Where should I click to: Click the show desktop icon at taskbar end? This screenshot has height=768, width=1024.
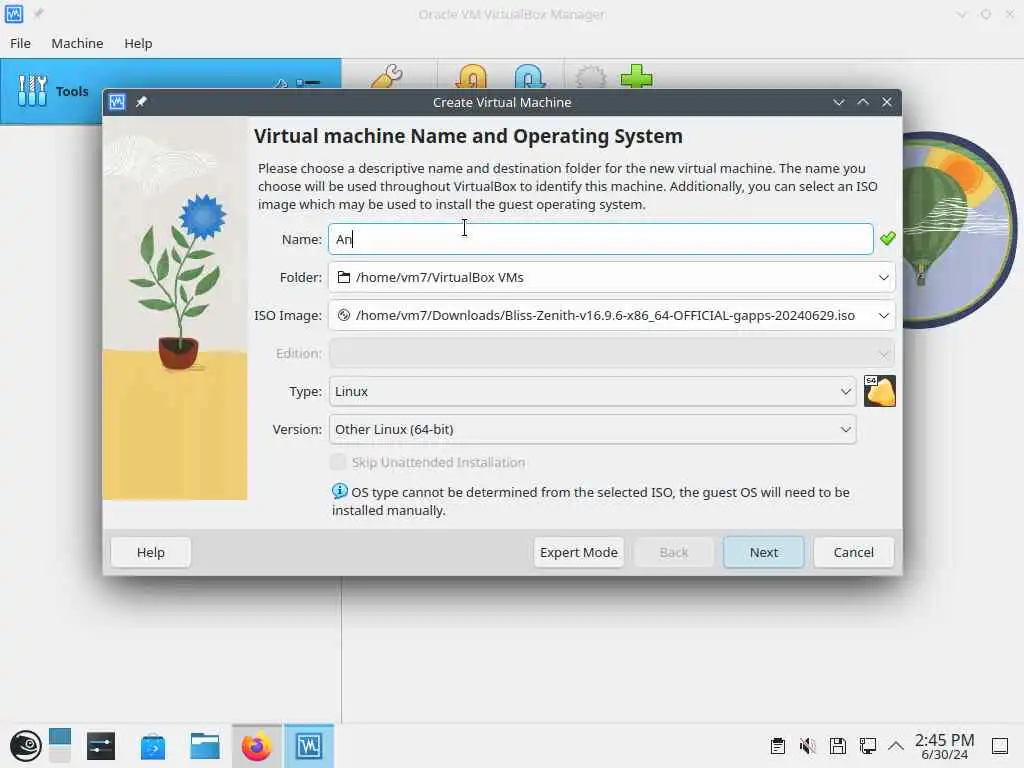pyautogui.click(x=1000, y=746)
